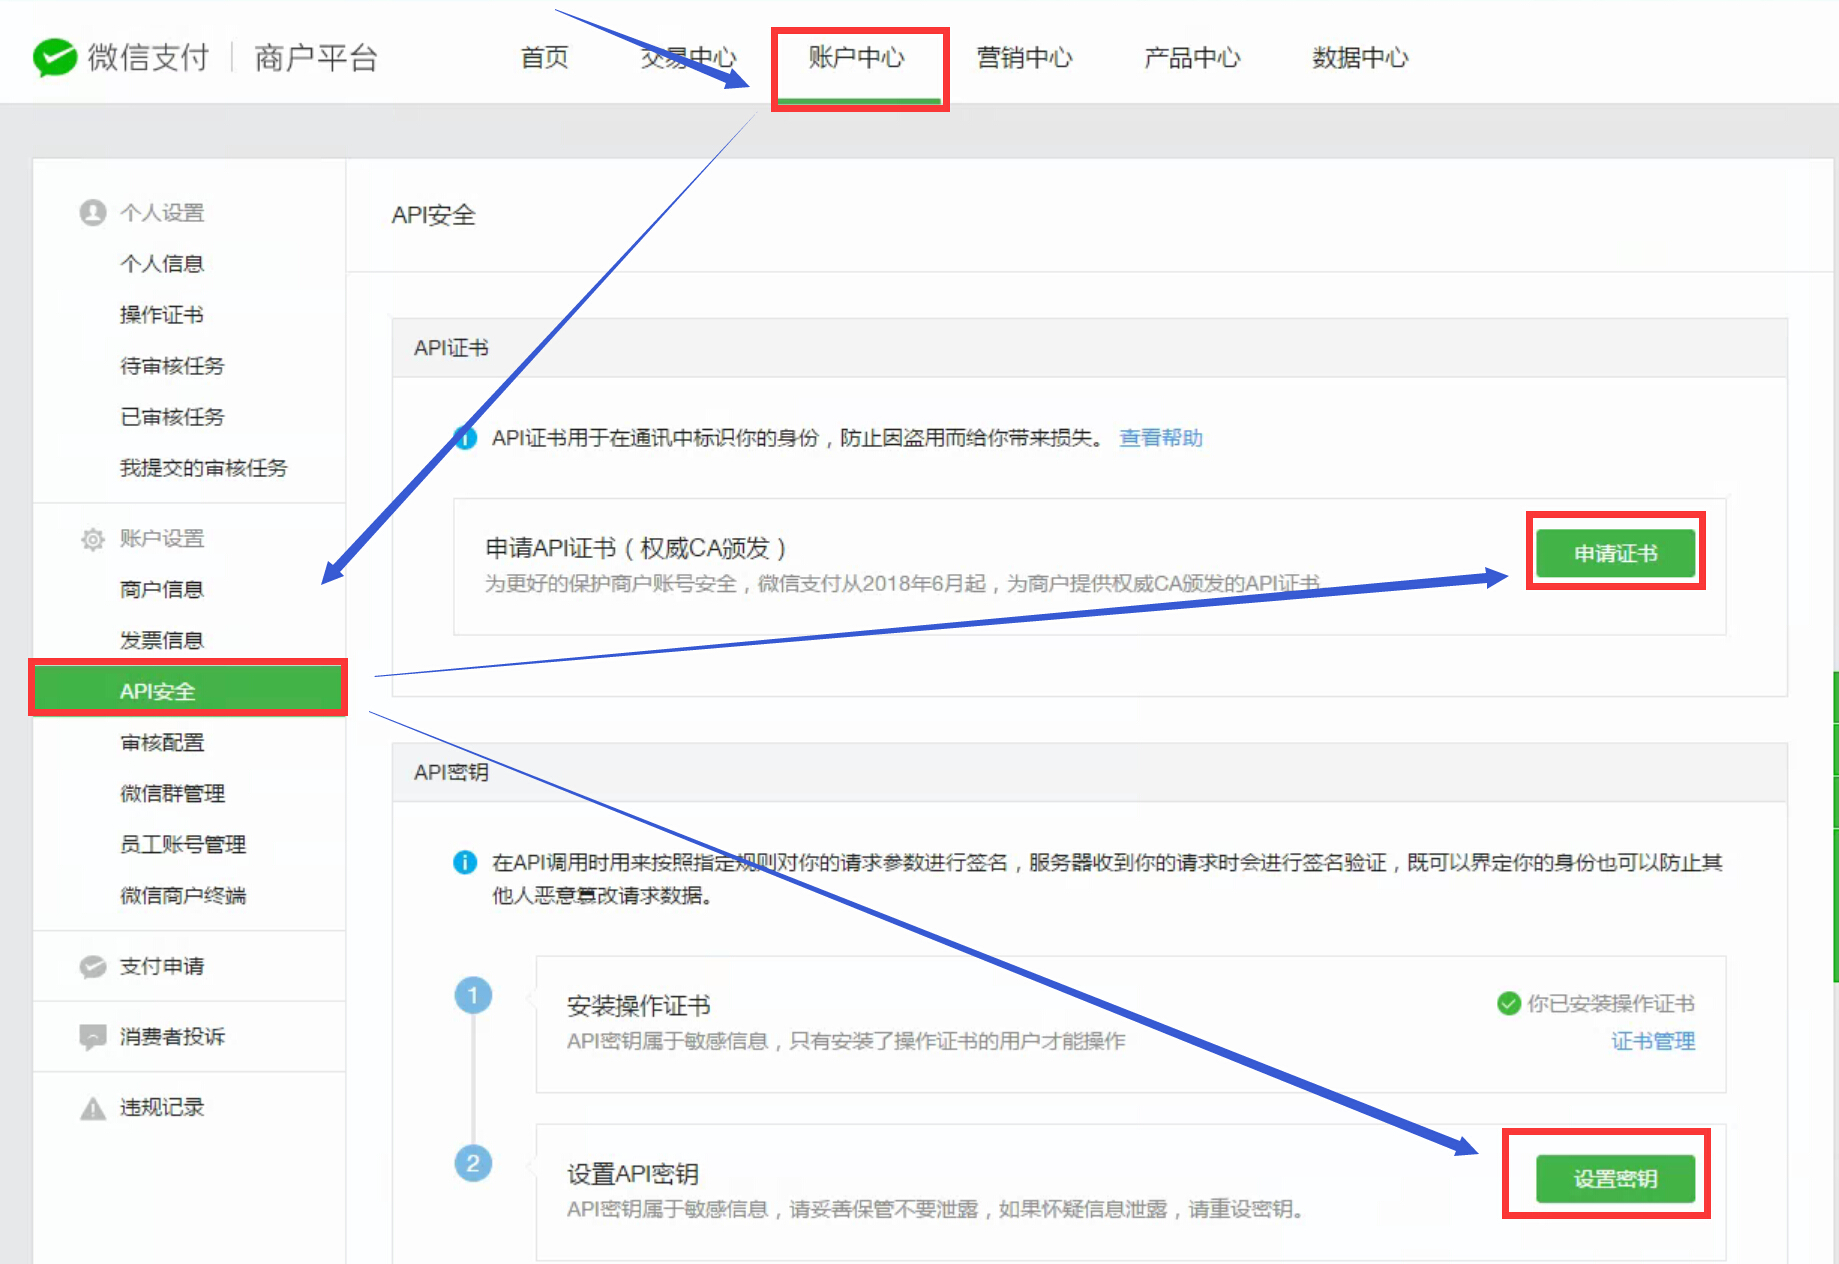The image size is (1839, 1264).
Task: Open 已审核任务 in sidebar
Action: pyautogui.click(x=172, y=417)
